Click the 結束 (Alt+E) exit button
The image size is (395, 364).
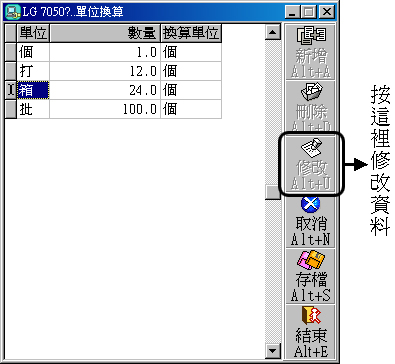310,331
